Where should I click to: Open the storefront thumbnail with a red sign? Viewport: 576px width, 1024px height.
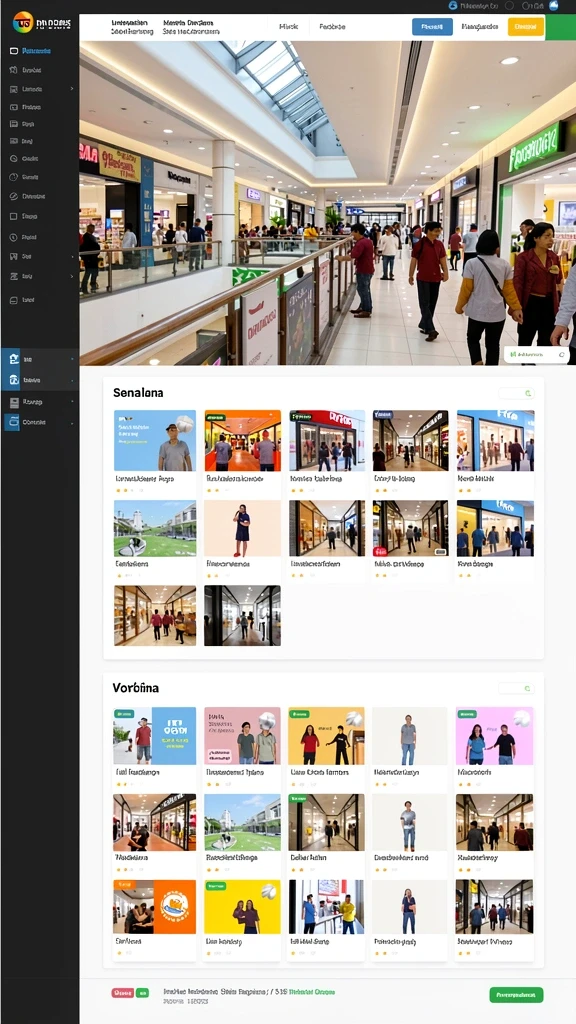point(327,440)
